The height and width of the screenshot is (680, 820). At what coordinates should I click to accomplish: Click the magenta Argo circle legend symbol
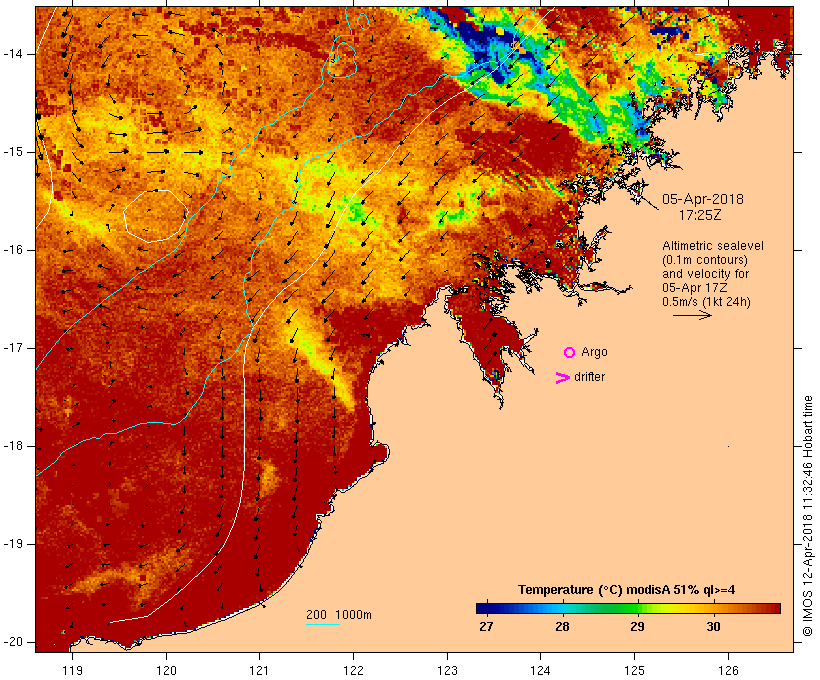click(570, 353)
